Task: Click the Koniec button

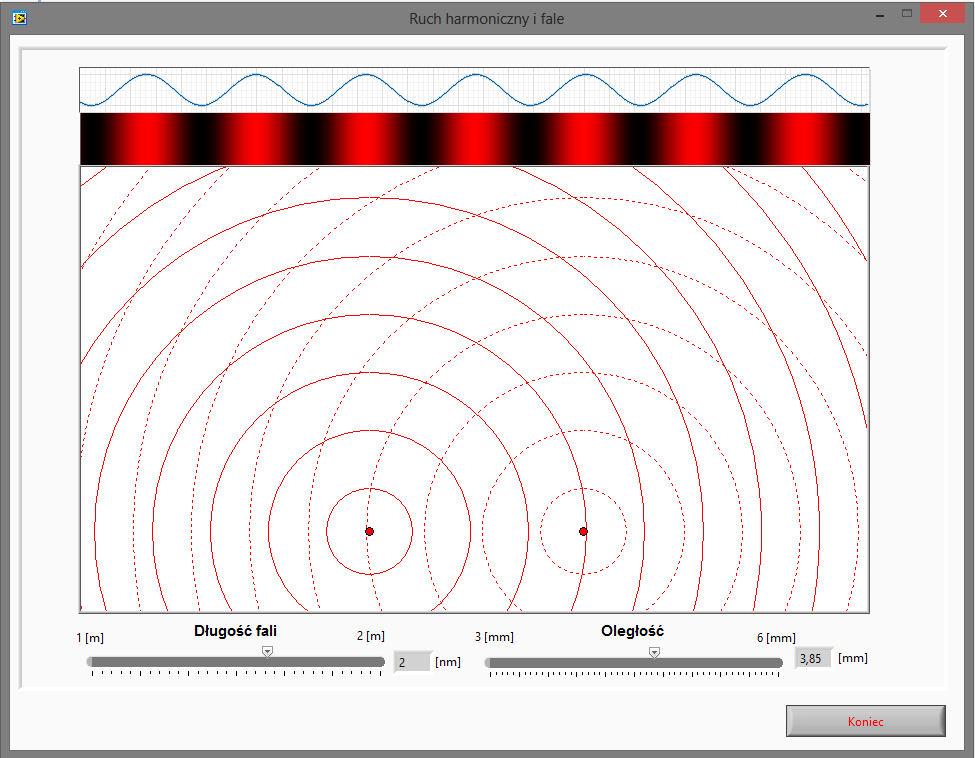Action: 866,721
